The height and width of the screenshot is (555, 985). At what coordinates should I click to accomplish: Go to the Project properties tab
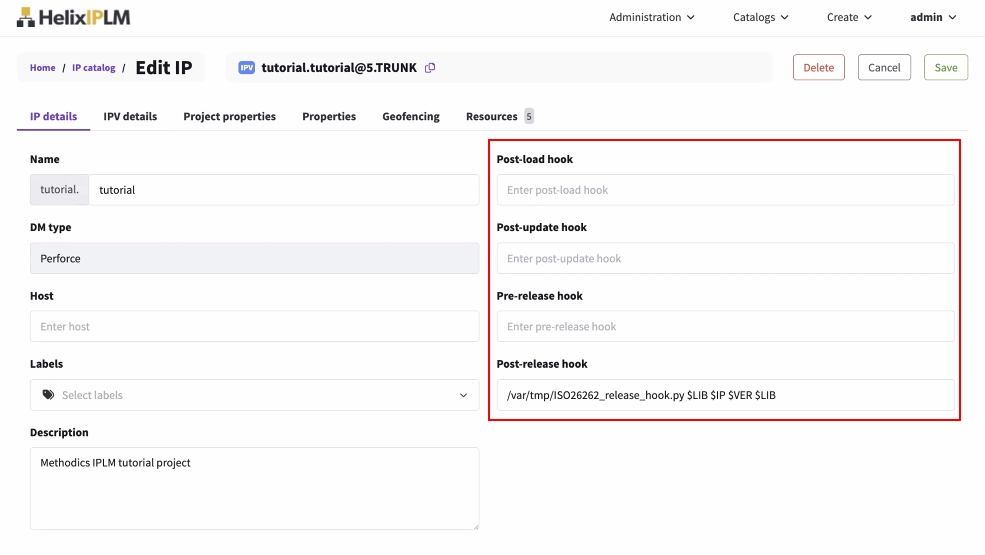[229, 116]
